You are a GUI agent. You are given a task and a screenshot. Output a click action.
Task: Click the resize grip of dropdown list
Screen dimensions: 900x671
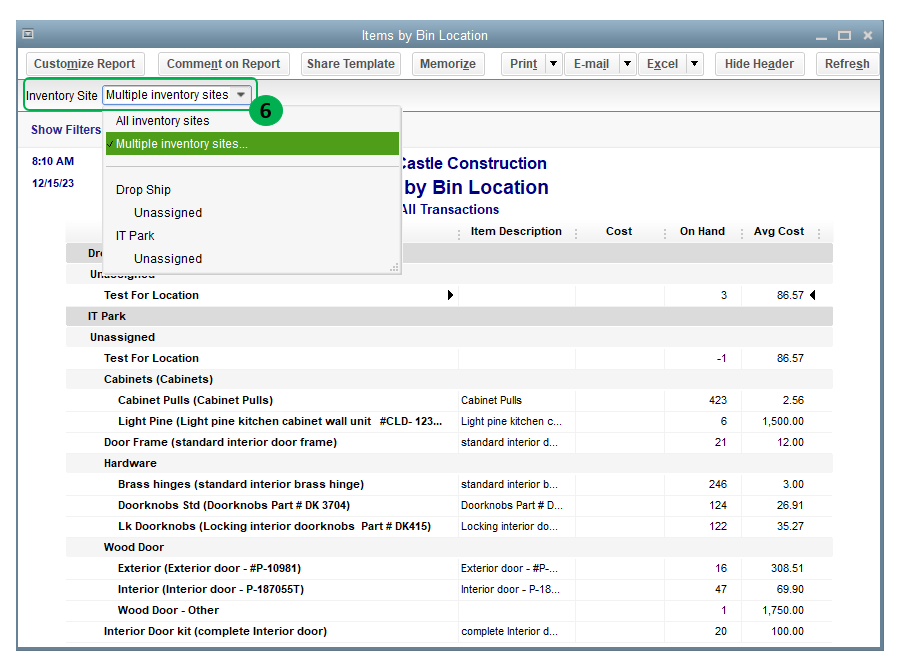394,267
